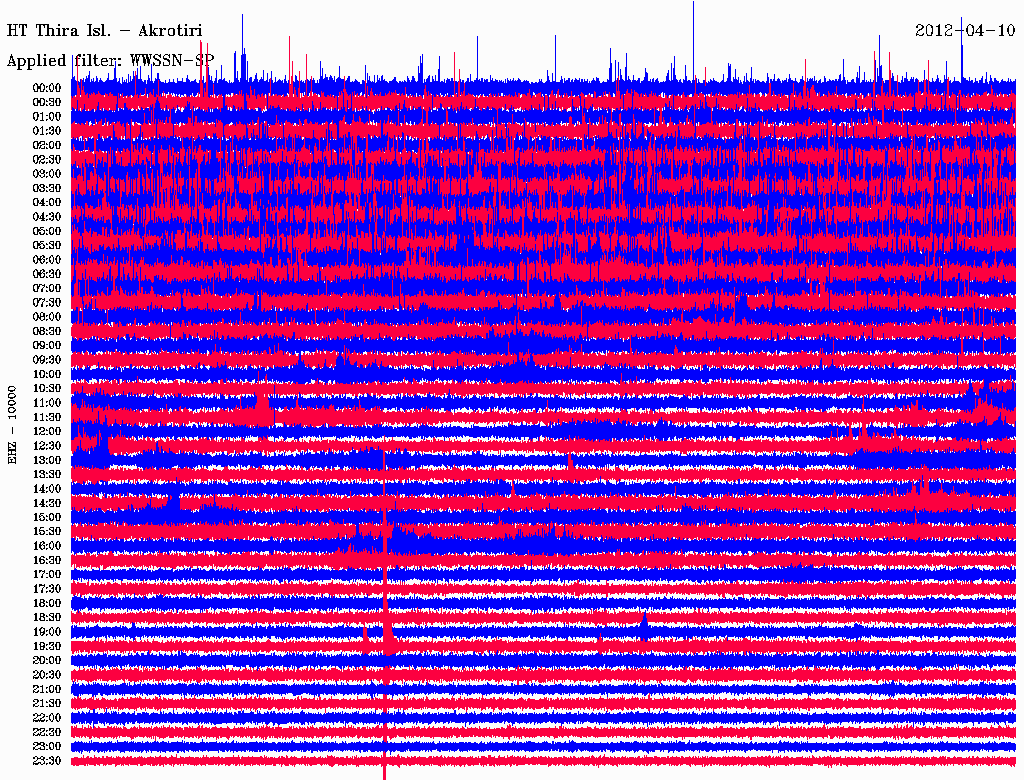Select the 15:30 time label
Screen dimensions: 1024x780
tap(47, 532)
